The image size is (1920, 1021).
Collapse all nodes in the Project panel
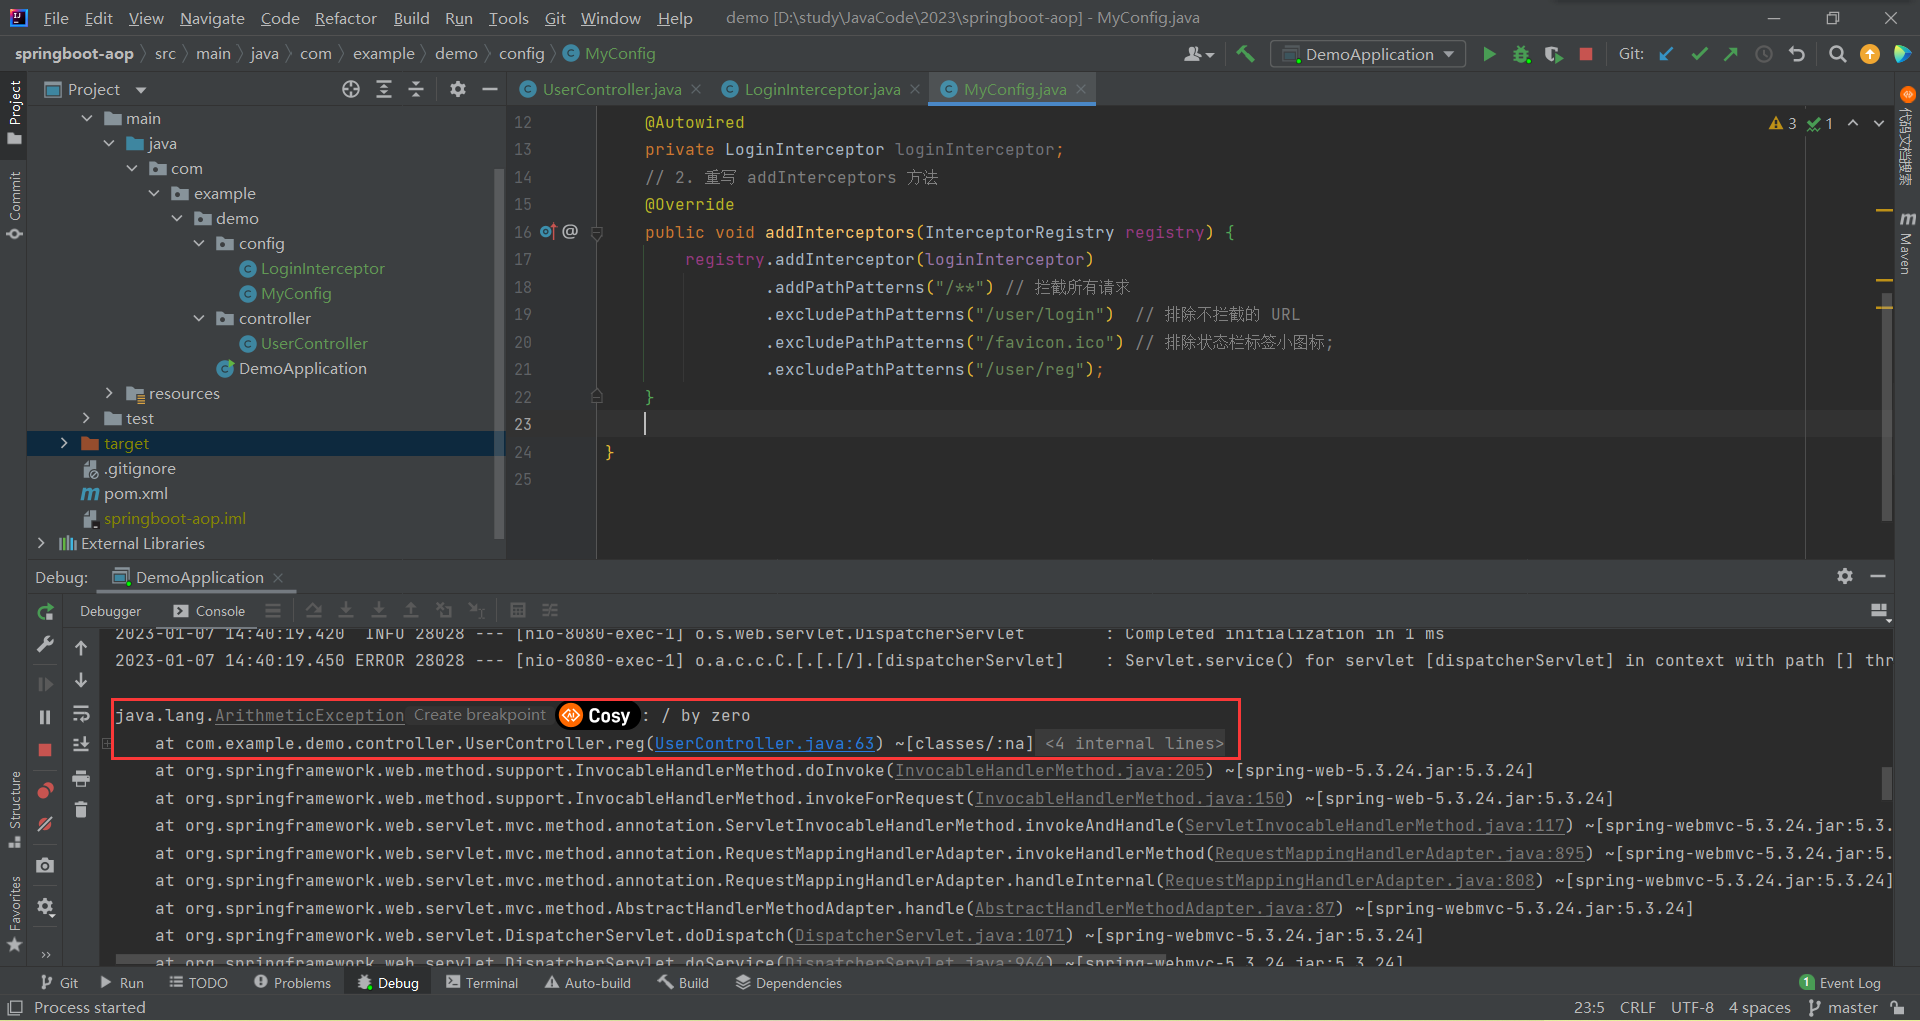click(416, 89)
